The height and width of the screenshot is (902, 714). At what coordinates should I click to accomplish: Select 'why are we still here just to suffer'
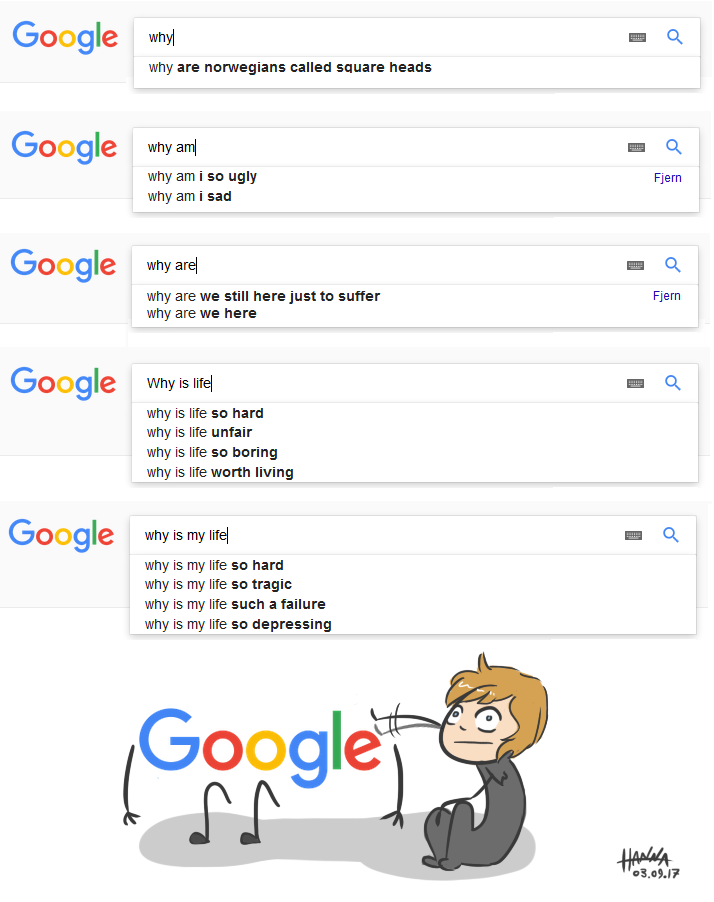[263, 296]
